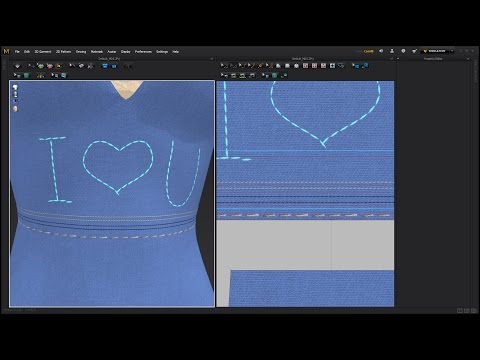Open the Materials menu
This screenshot has width=480, height=360.
[97, 52]
